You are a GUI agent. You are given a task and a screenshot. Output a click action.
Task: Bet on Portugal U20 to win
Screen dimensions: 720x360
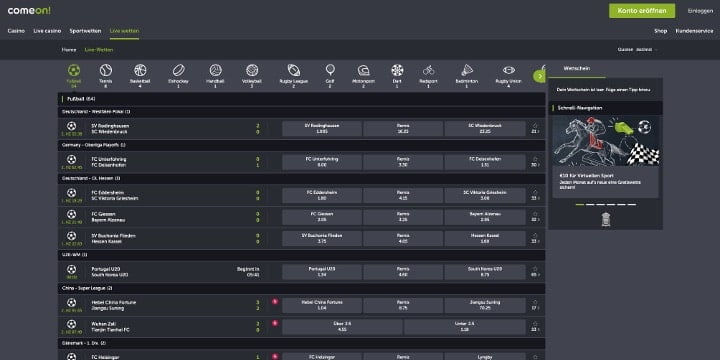(322, 272)
